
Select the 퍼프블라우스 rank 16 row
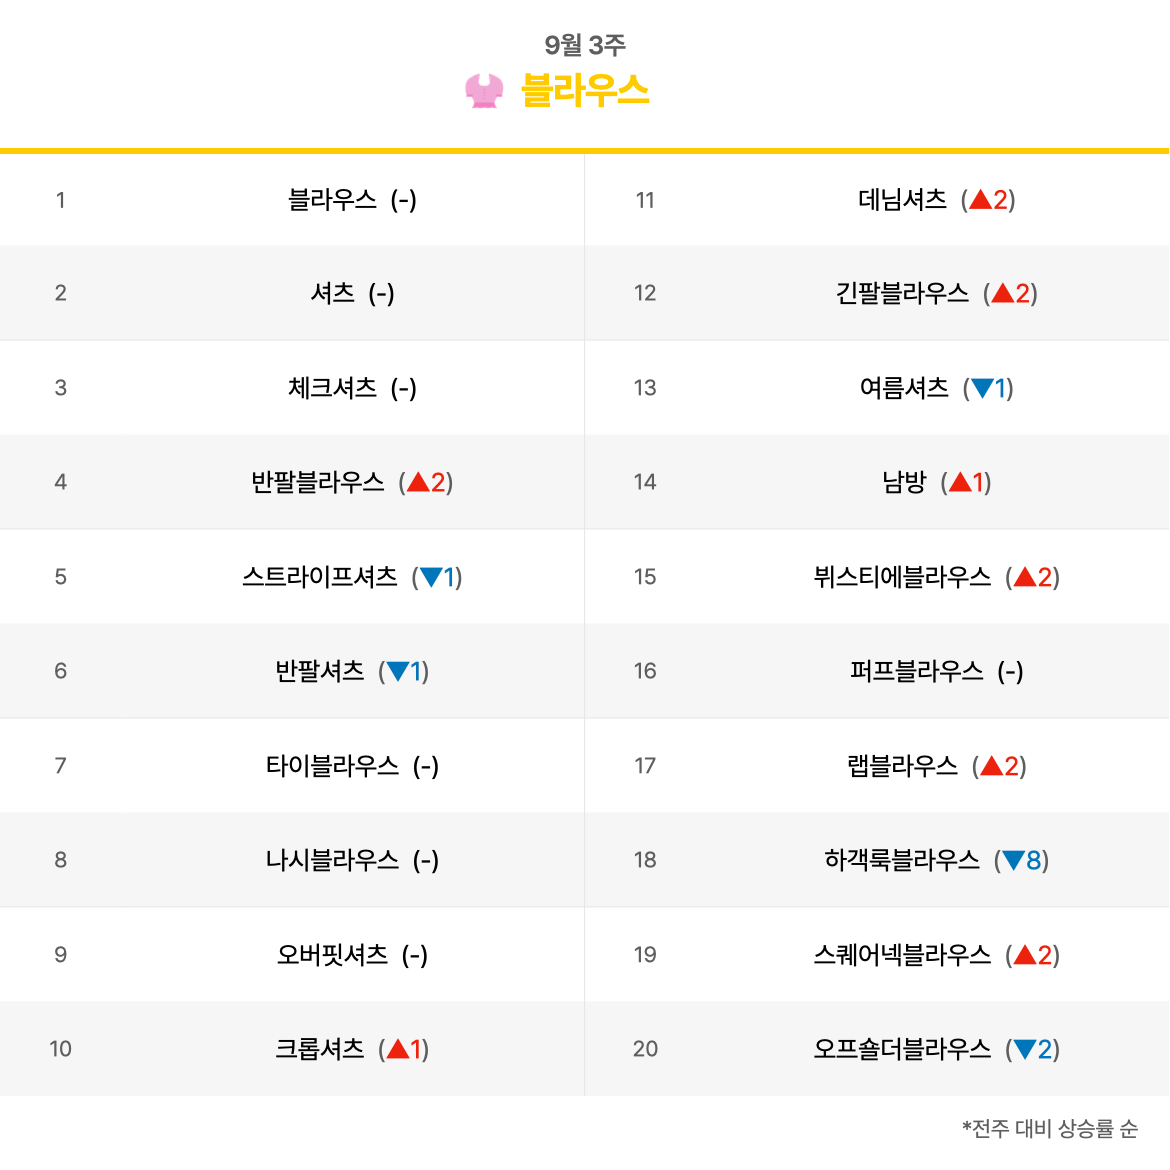(x=877, y=671)
